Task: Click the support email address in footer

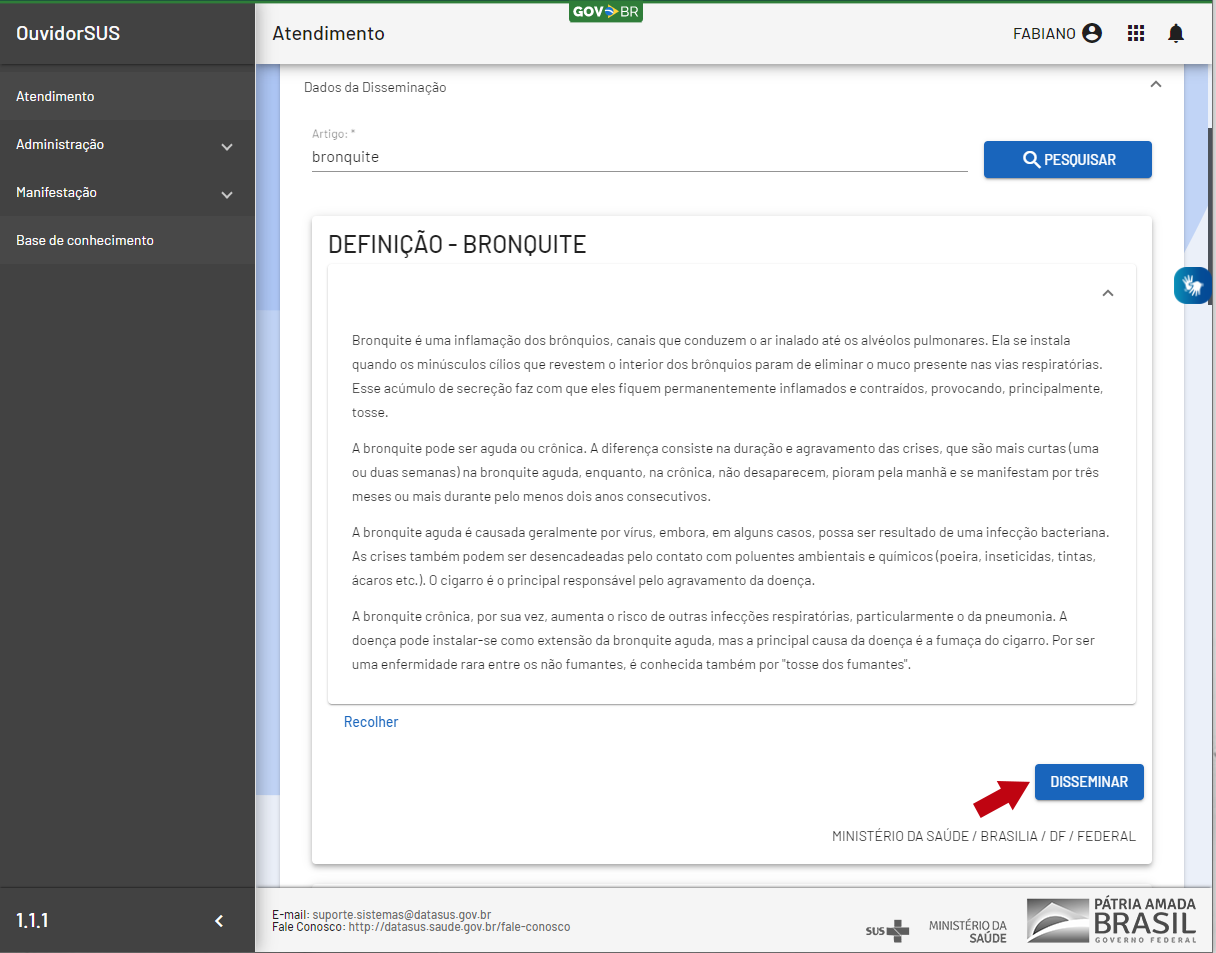Action: [x=401, y=914]
